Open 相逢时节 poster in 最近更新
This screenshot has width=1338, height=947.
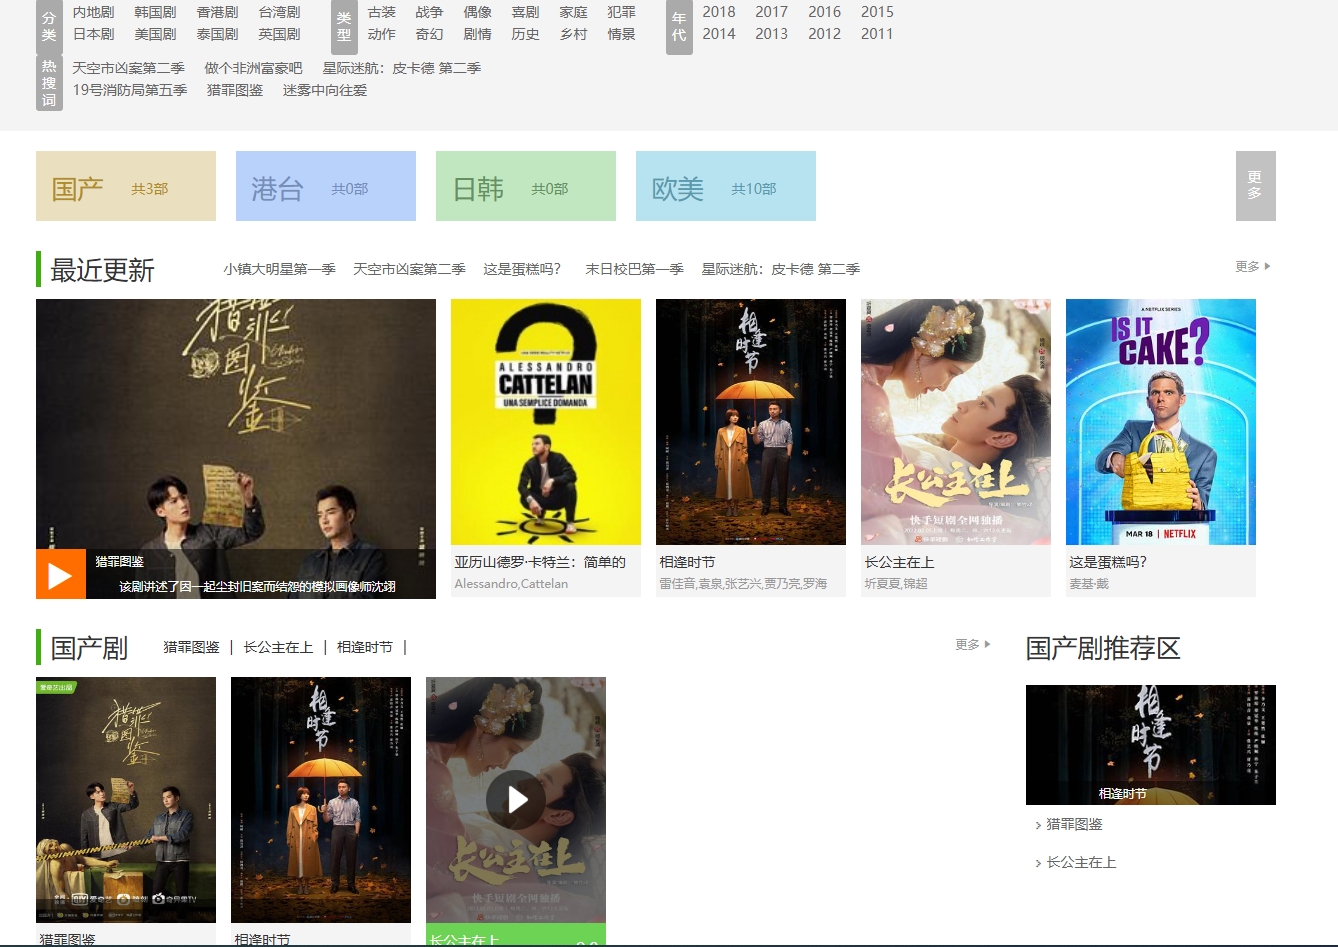point(751,422)
